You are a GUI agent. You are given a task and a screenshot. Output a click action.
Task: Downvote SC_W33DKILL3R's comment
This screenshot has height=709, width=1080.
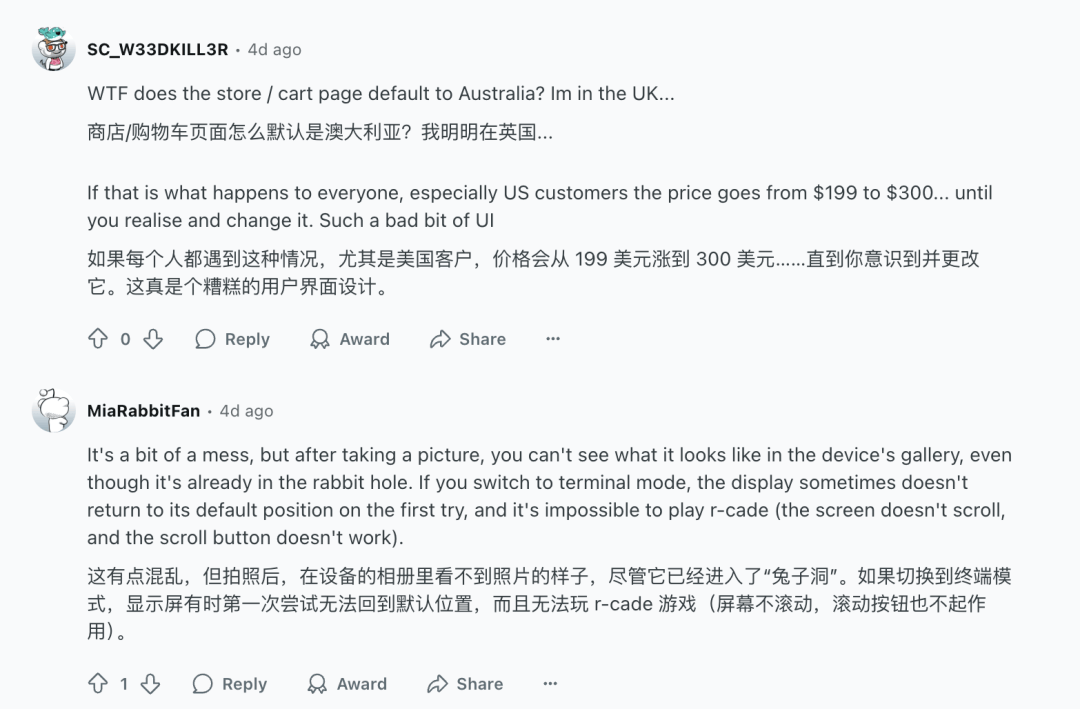click(x=153, y=339)
